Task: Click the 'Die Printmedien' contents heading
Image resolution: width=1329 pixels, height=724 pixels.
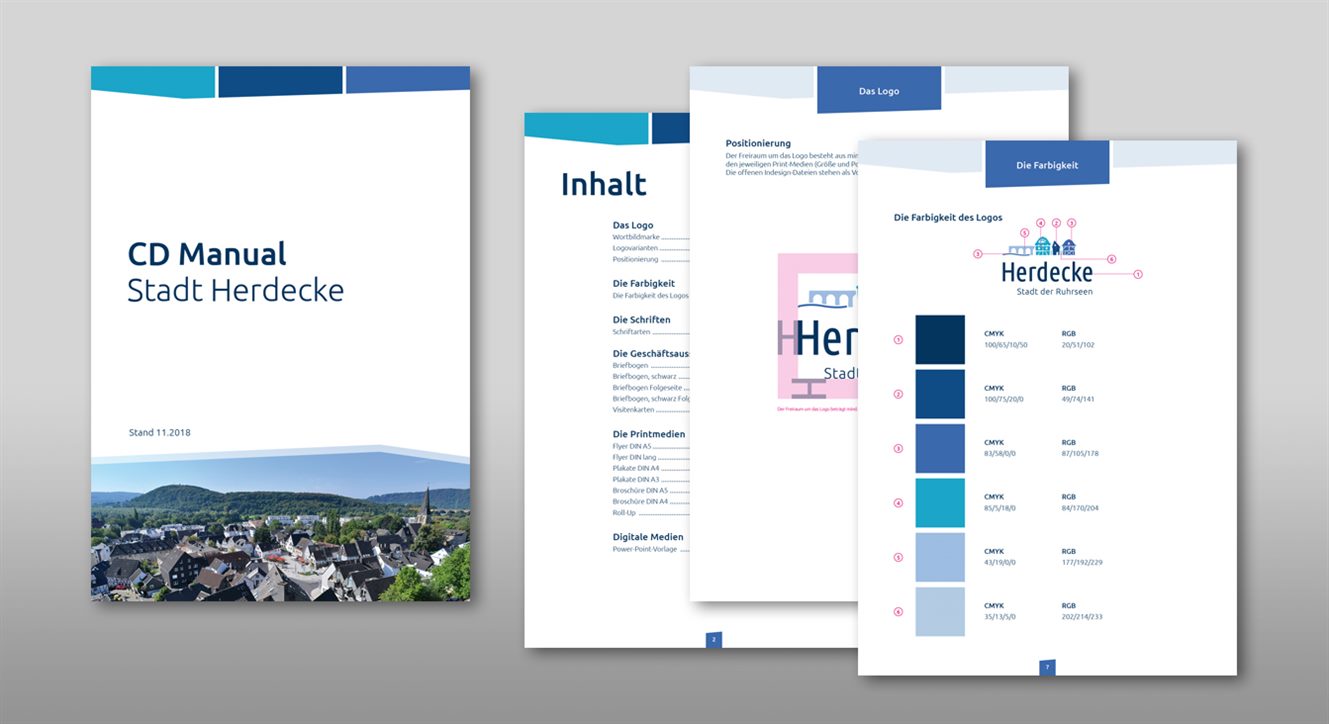Action: point(649,434)
